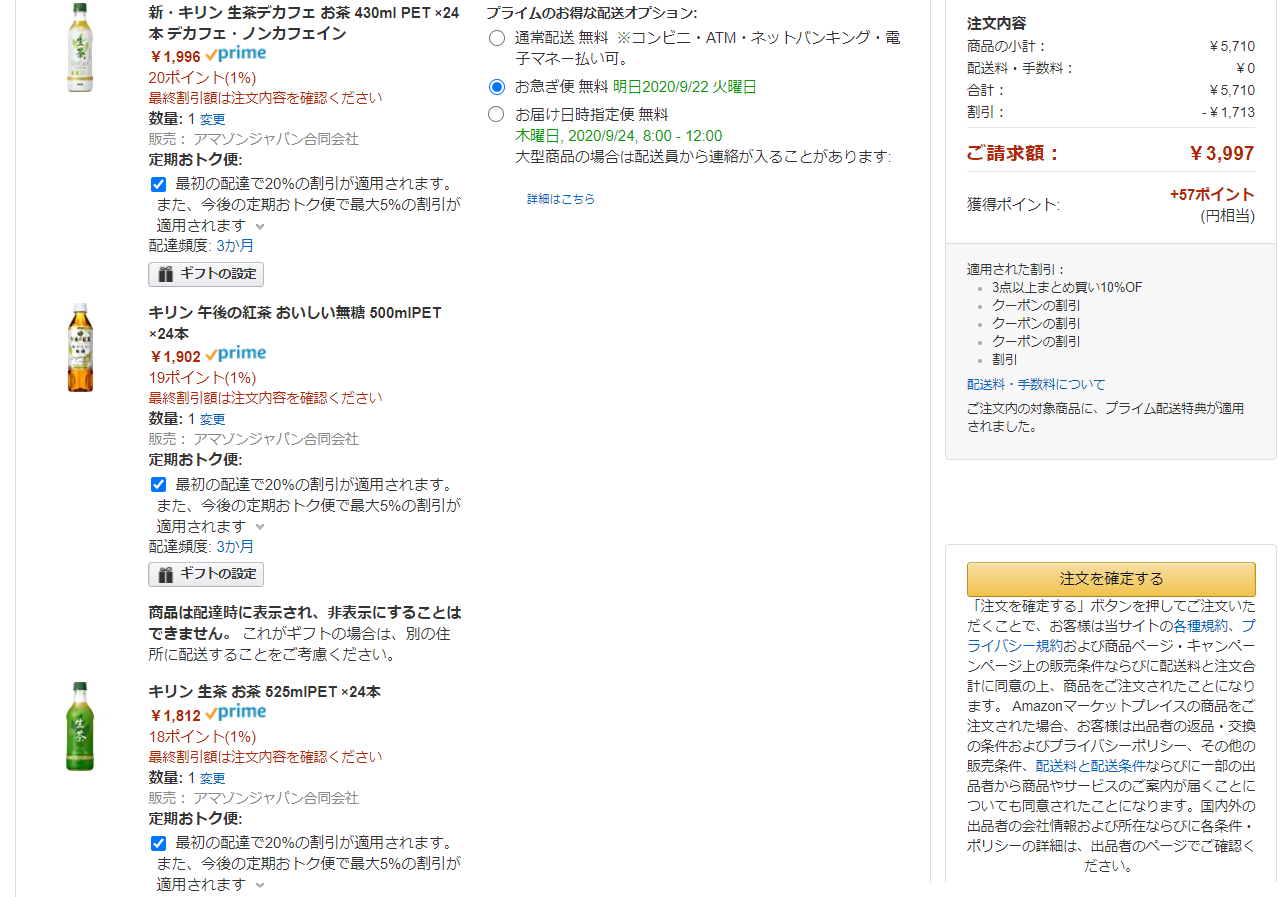Click the 生茶デカフェ product bottle image
This screenshot has width=1288, height=897.
[80, 48]
